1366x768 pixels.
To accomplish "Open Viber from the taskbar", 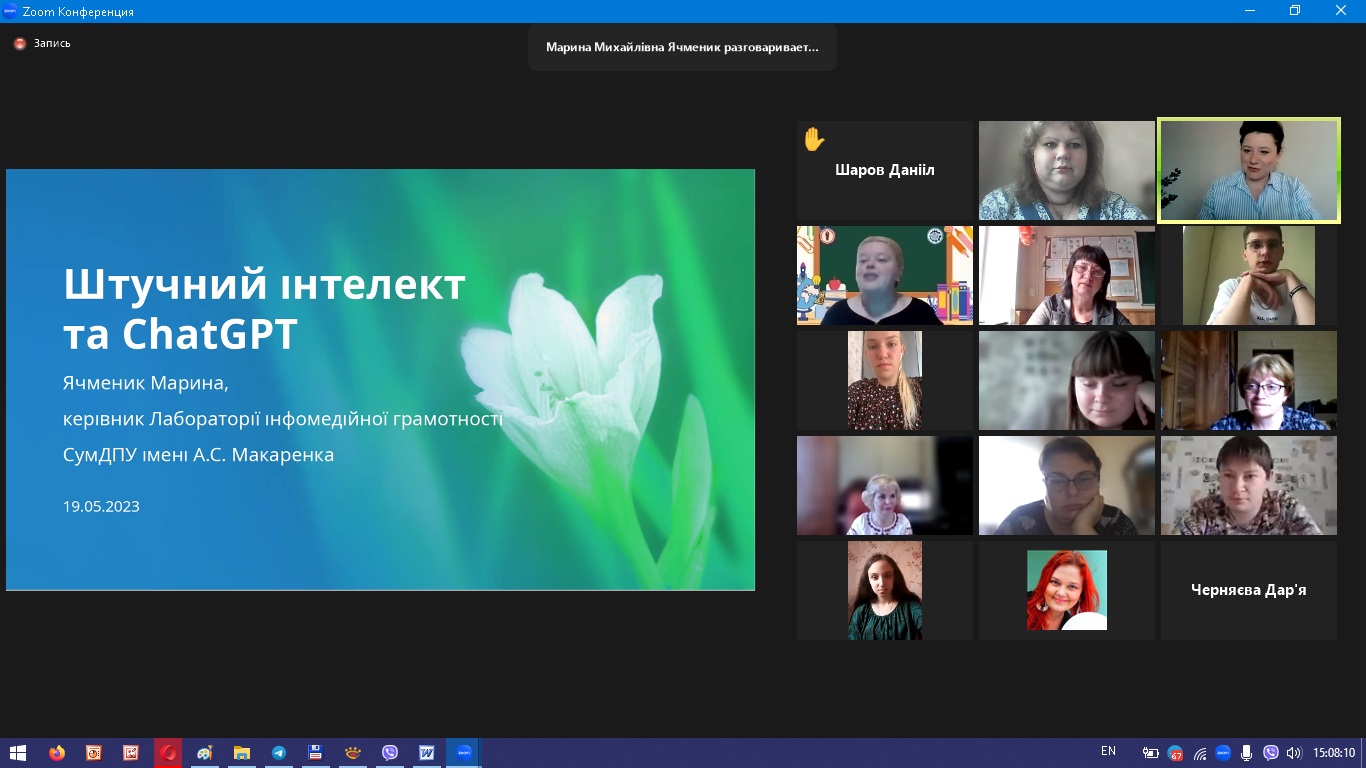I will (x=389, y=753).
